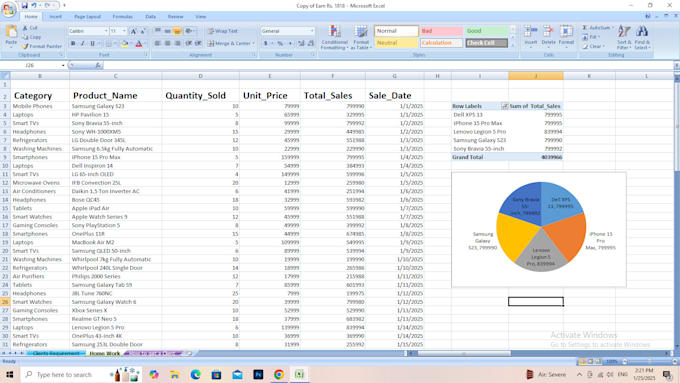Increase font size with Grow Font
The width and height of the screenshot is (680, 383).
tap(133, 31)
